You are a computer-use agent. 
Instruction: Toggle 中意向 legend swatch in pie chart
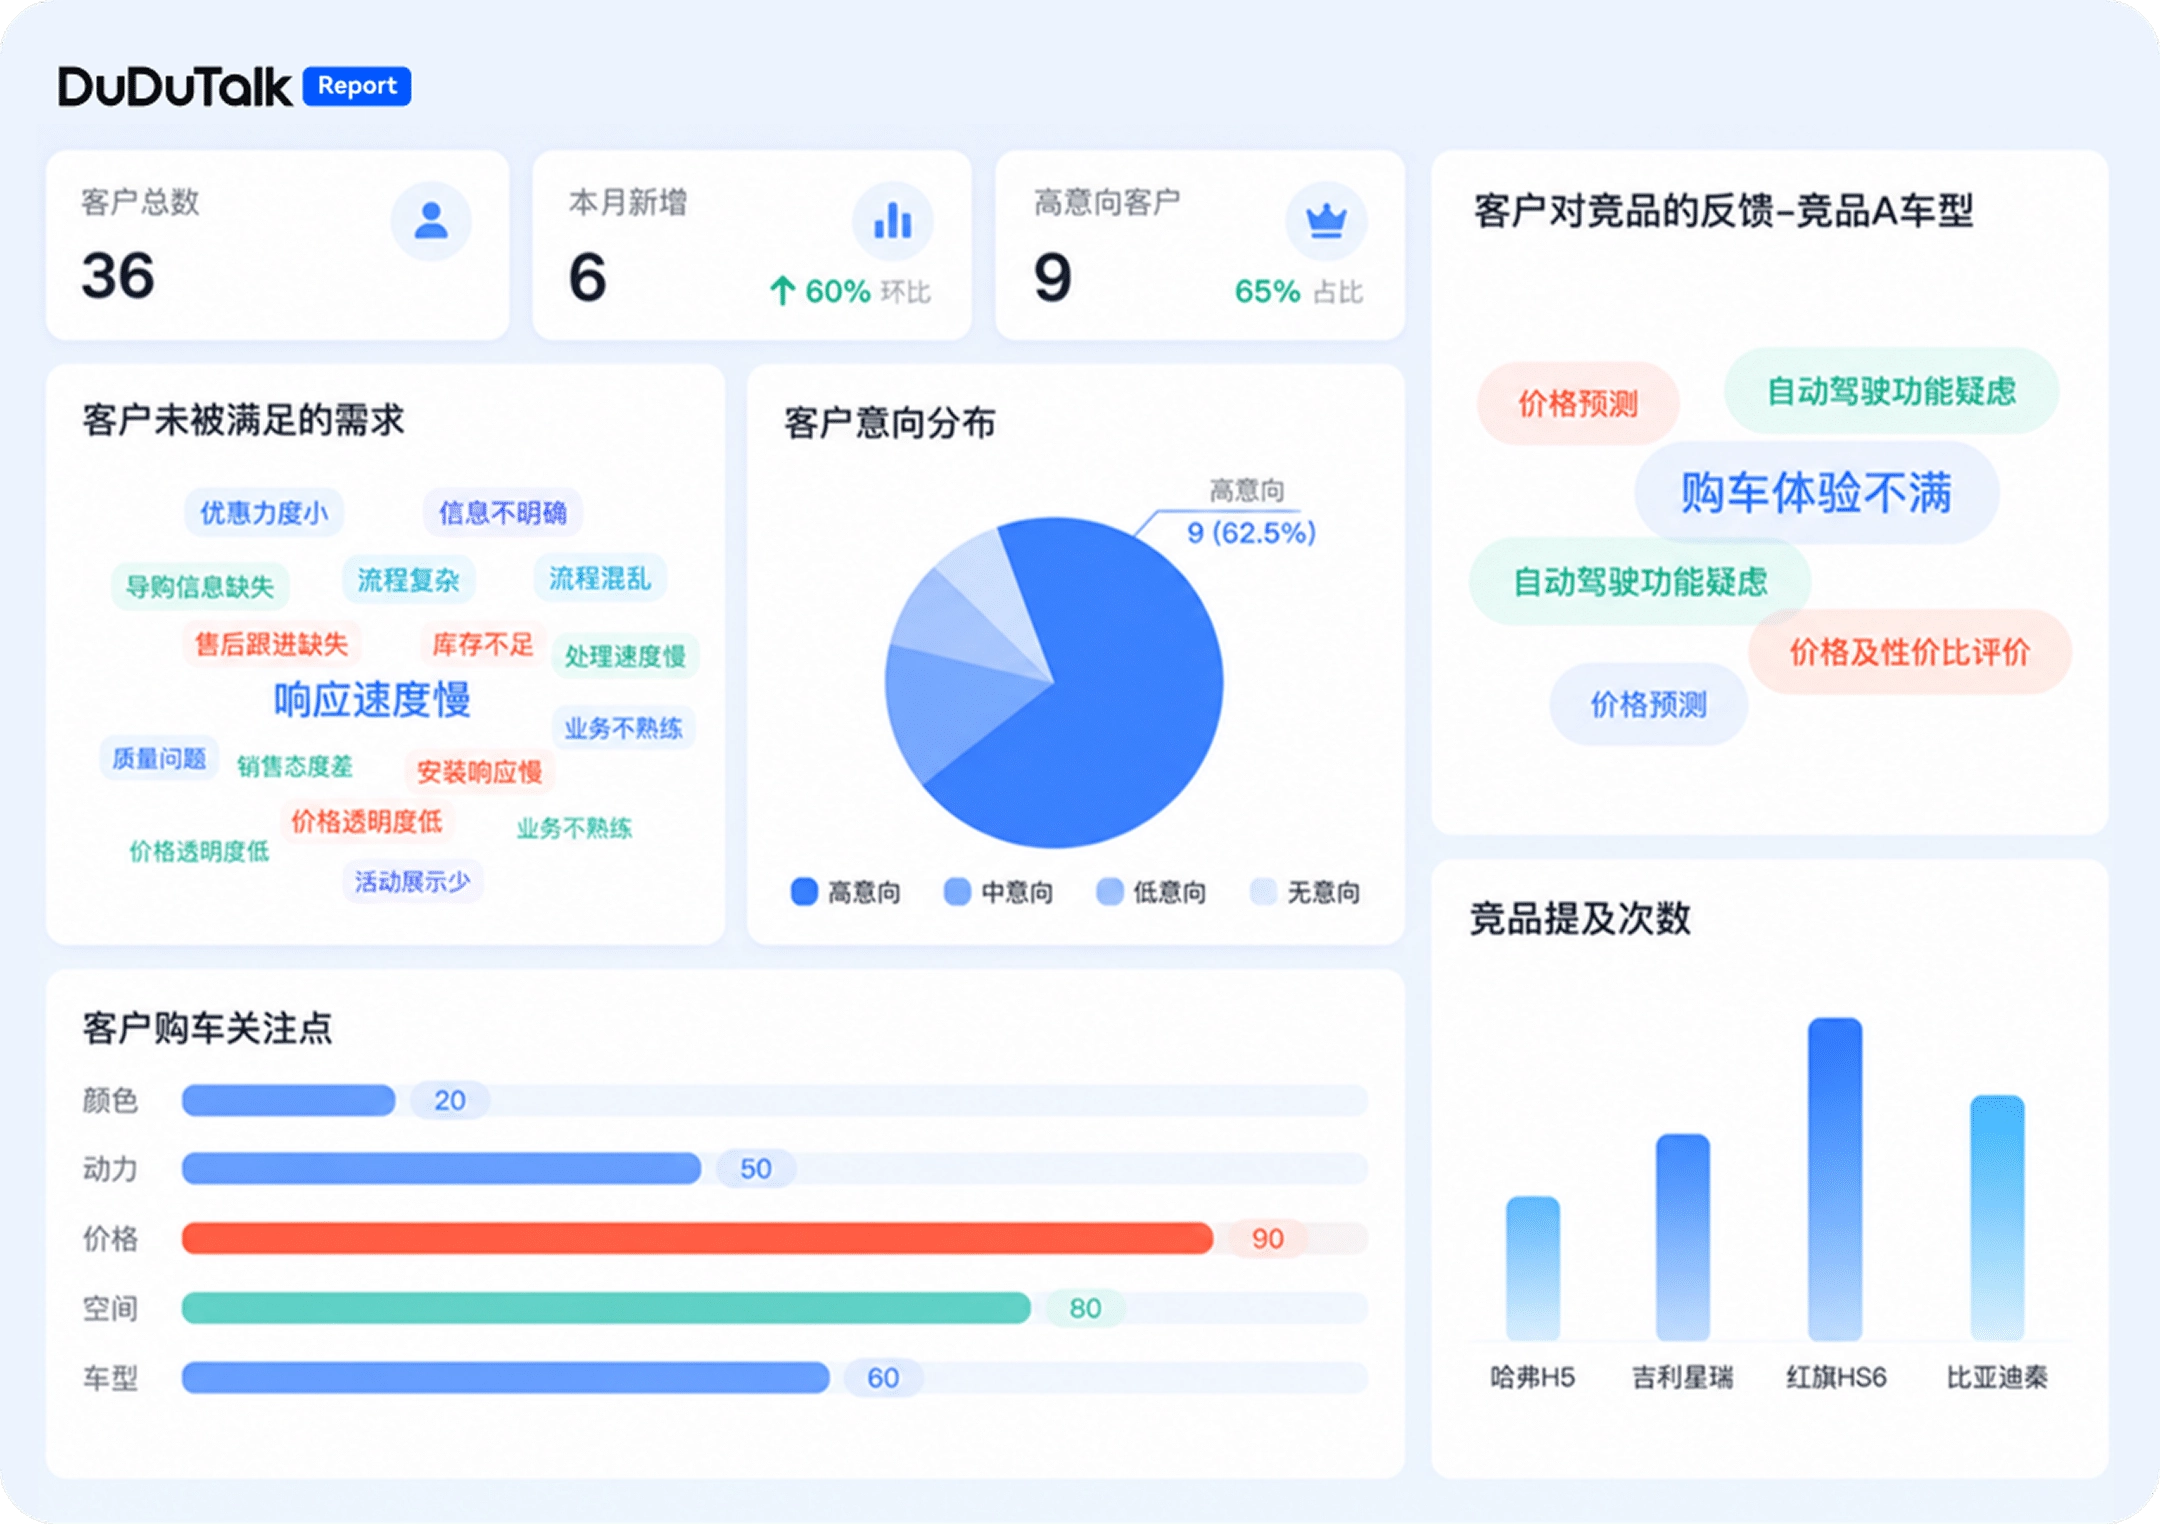pos(957,891)
